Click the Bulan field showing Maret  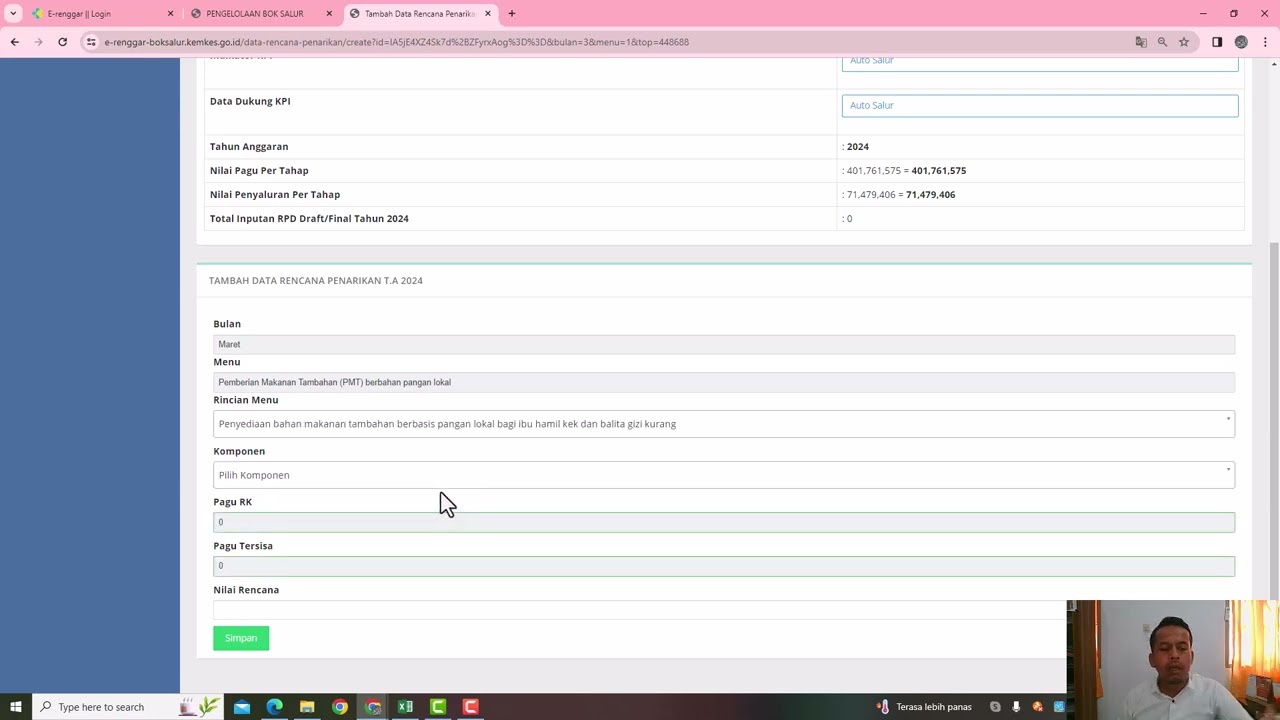(724, 344)
